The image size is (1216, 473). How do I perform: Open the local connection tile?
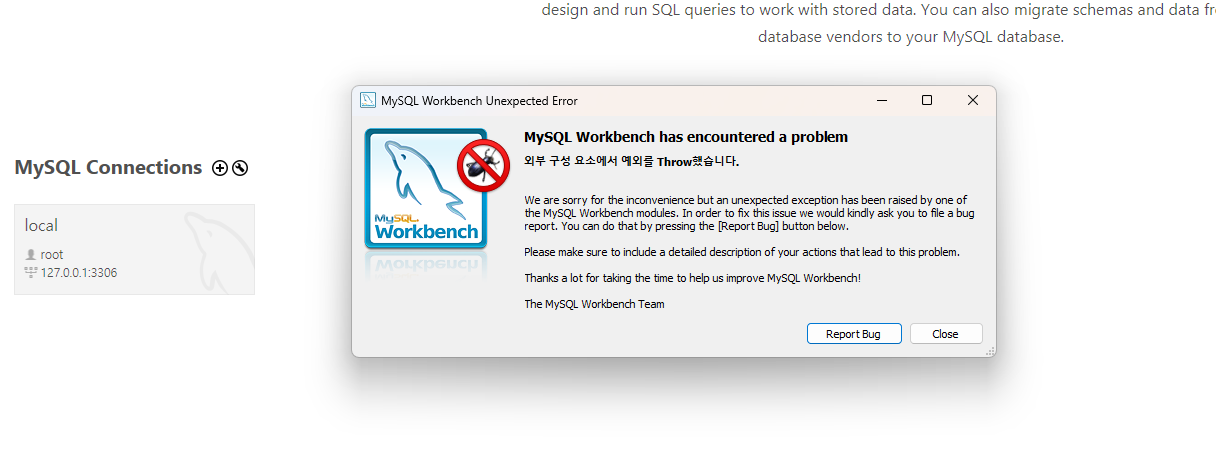134,249
